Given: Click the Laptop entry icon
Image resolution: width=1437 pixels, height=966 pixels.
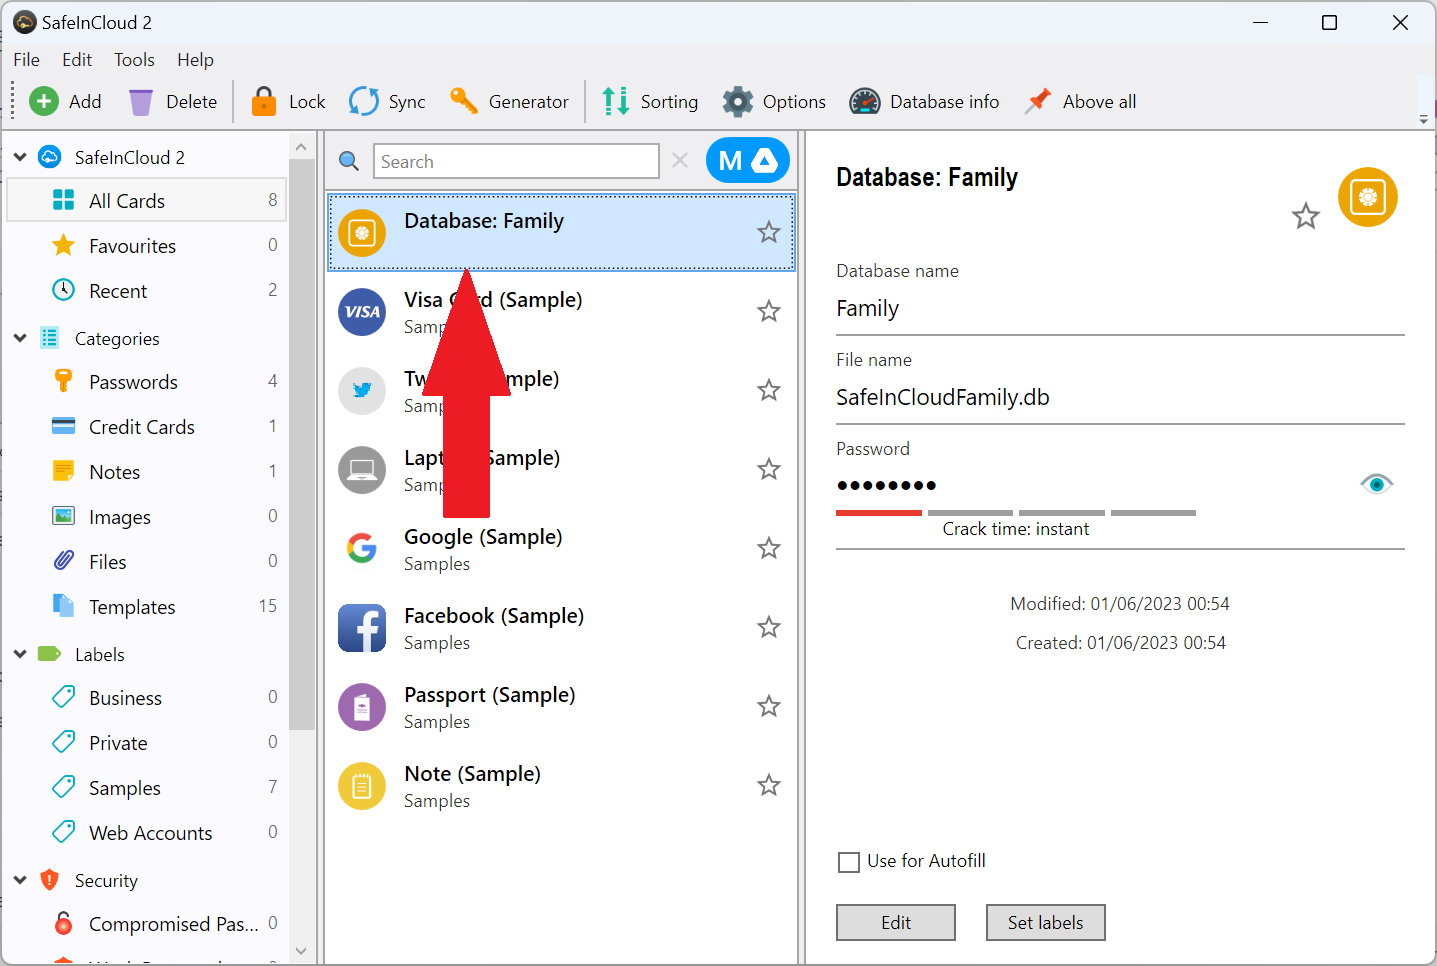Looking at the screenshot, I should pyautogui.click(x=362, y=469).
